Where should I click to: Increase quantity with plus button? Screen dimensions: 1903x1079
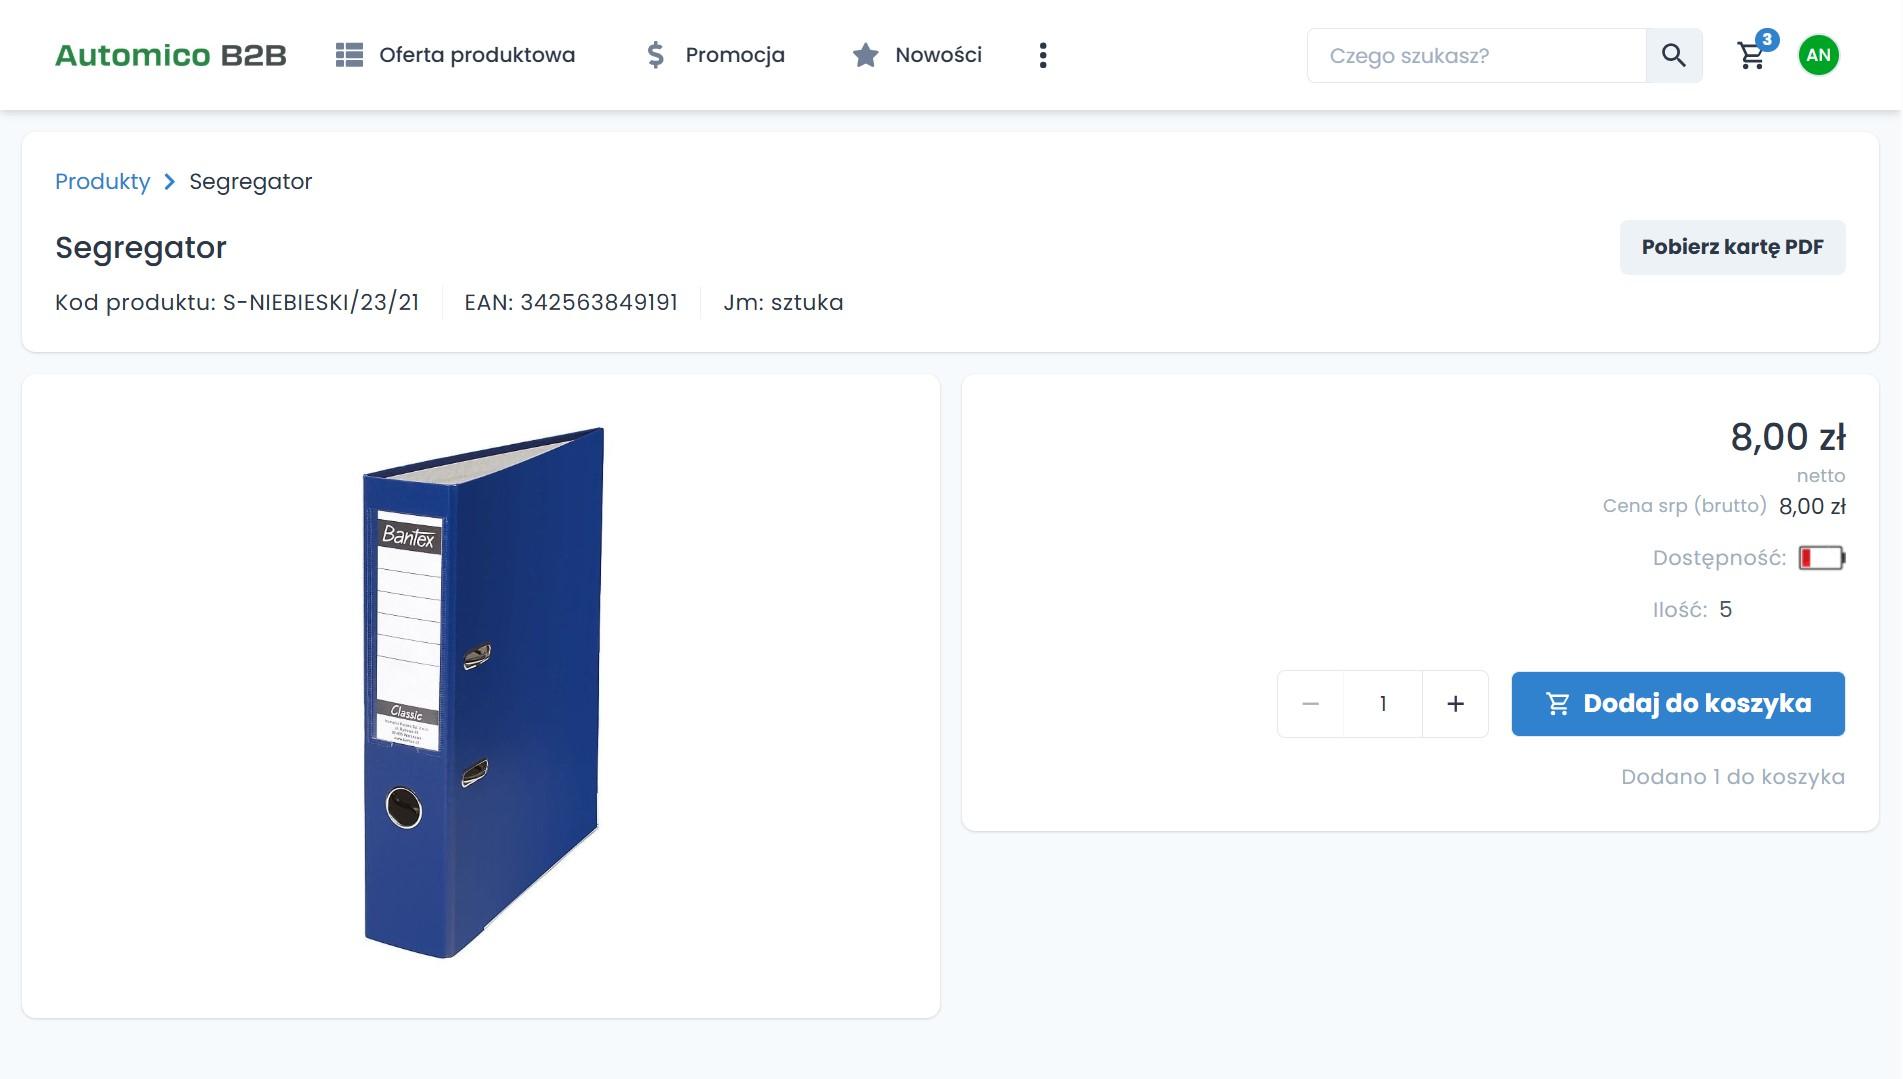click(x=1455, y=704)
